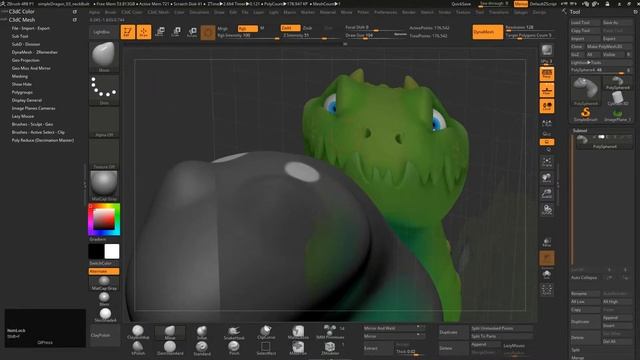The image size is (640, 360).
Task: Toggle the Zsub sculpt mode
Action: coord(307,28)
